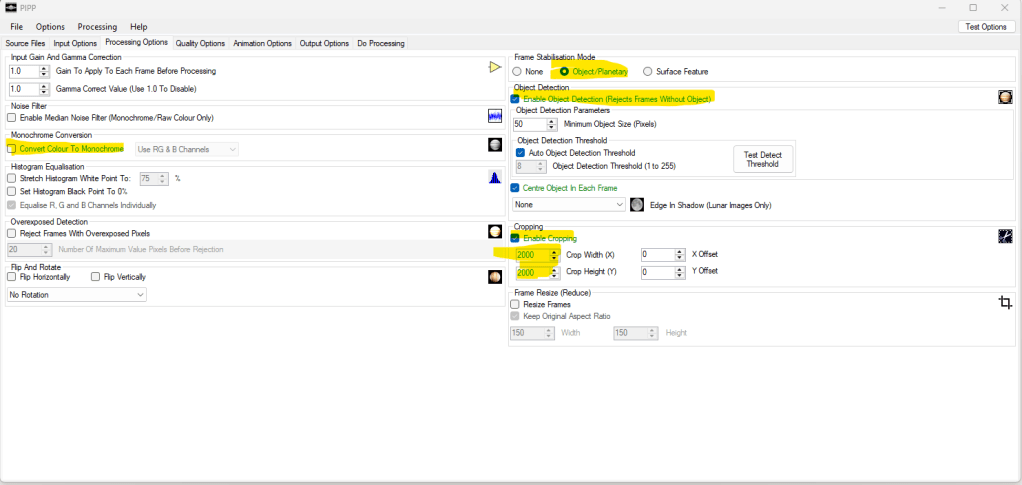This screenshot has width=1022, height=485.
Task: Expand the Edge In Shadow dropdown
Action: (x=567, y=205)
